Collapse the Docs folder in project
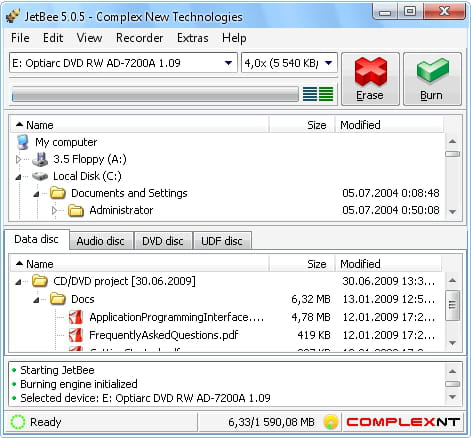This screenshot has height=438, width=471. (36, 300)
